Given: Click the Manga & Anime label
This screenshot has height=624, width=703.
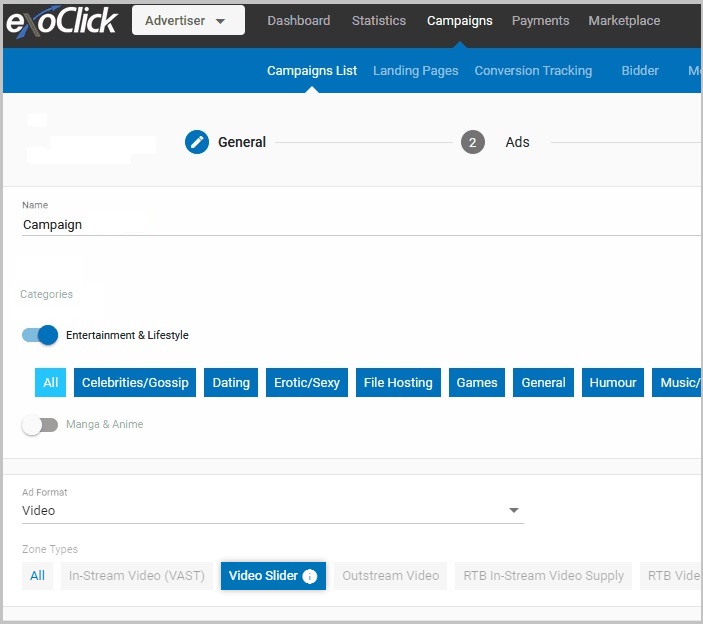Looking at the screenshot, I should tap(104, 424).
